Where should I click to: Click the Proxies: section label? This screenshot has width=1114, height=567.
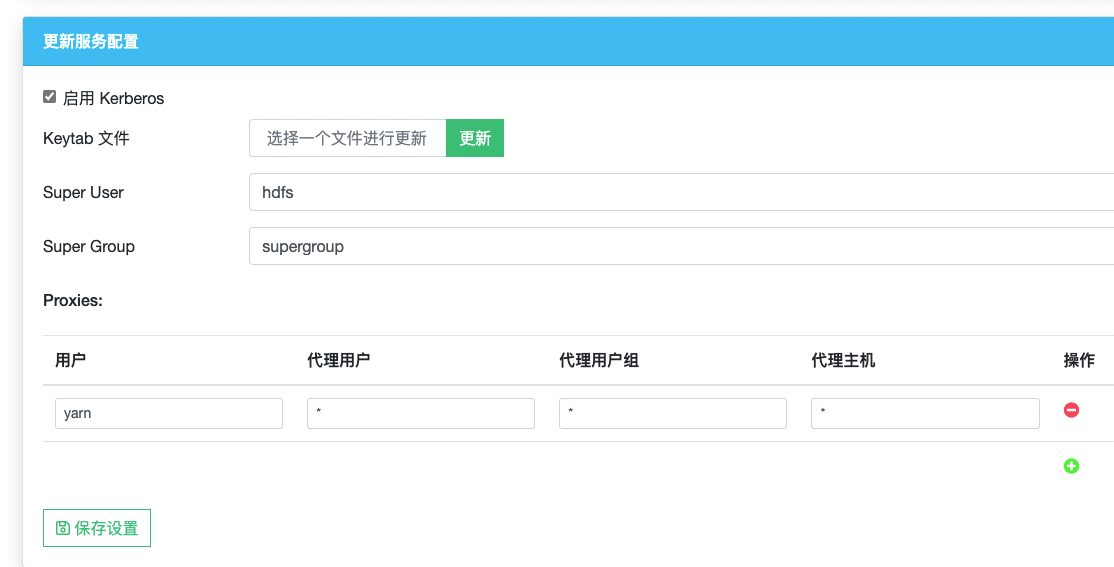[73, 300]
